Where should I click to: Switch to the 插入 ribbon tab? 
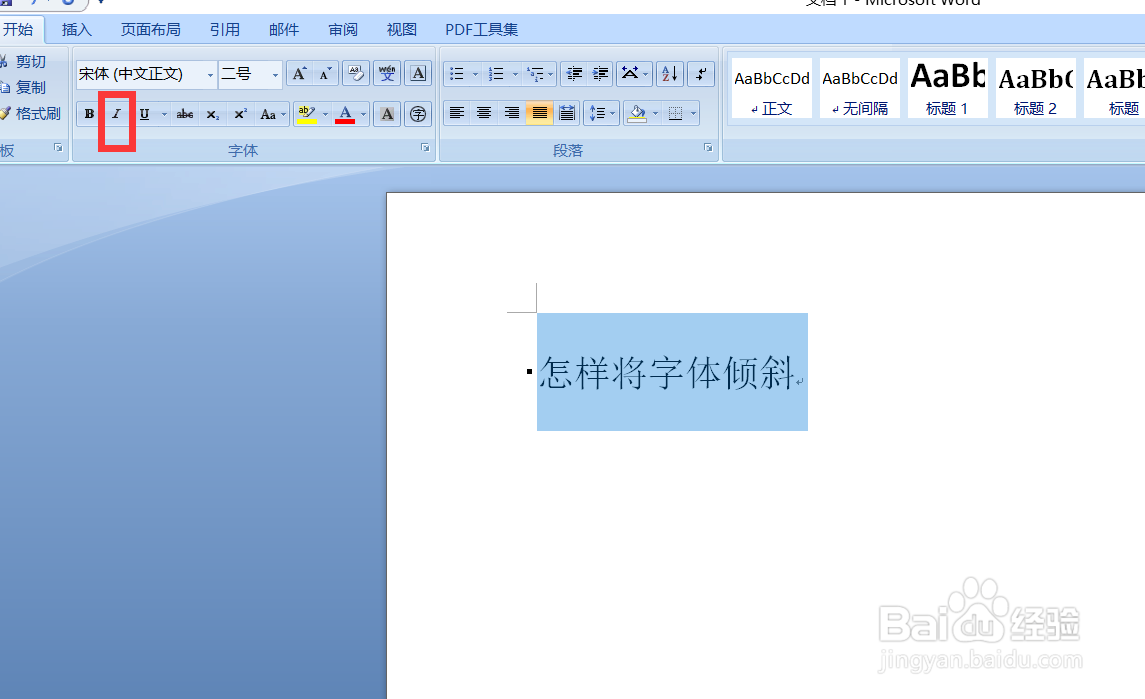(x=77, y=29)
